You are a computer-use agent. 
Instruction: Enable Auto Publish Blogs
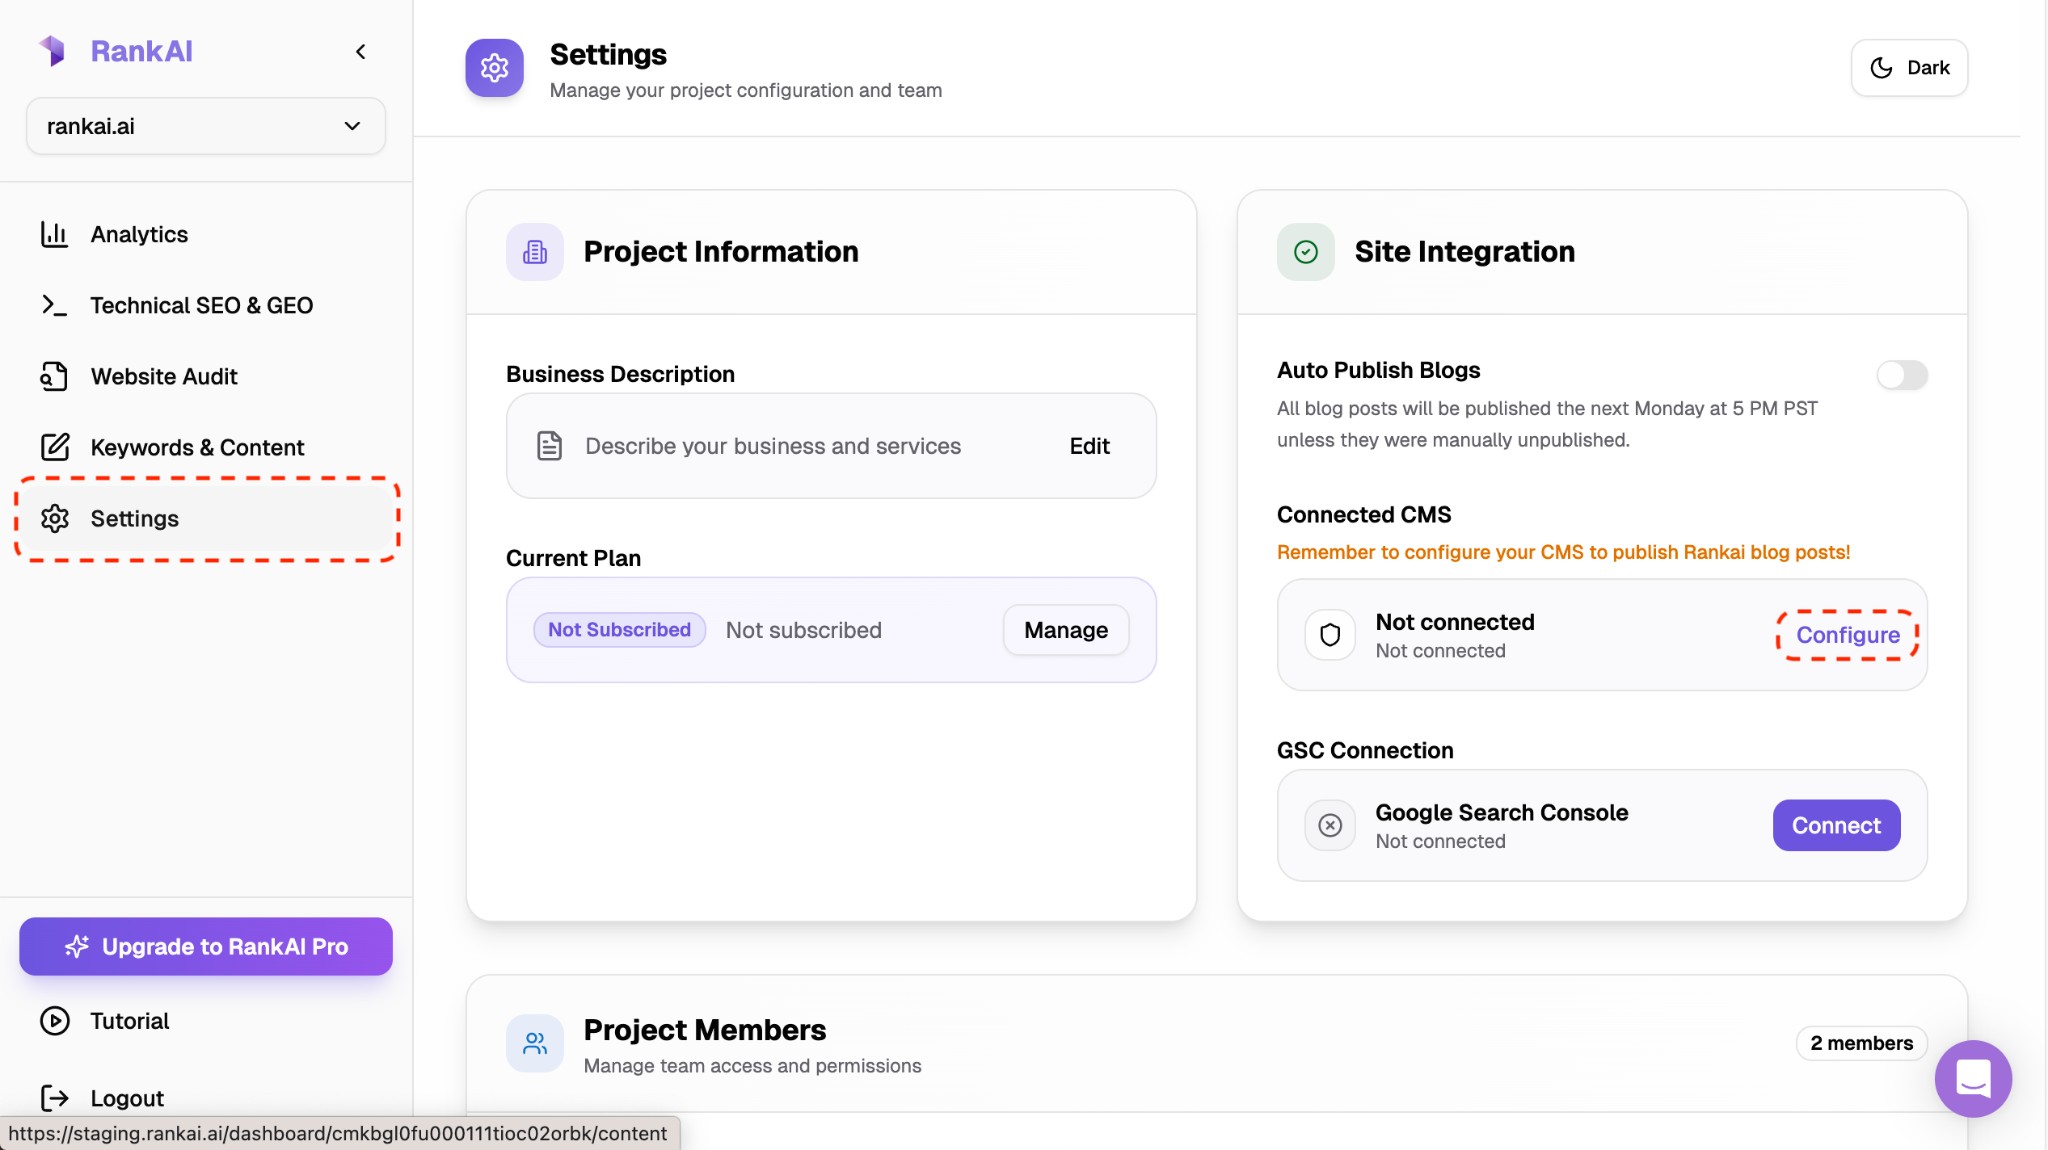[1900, 376]
